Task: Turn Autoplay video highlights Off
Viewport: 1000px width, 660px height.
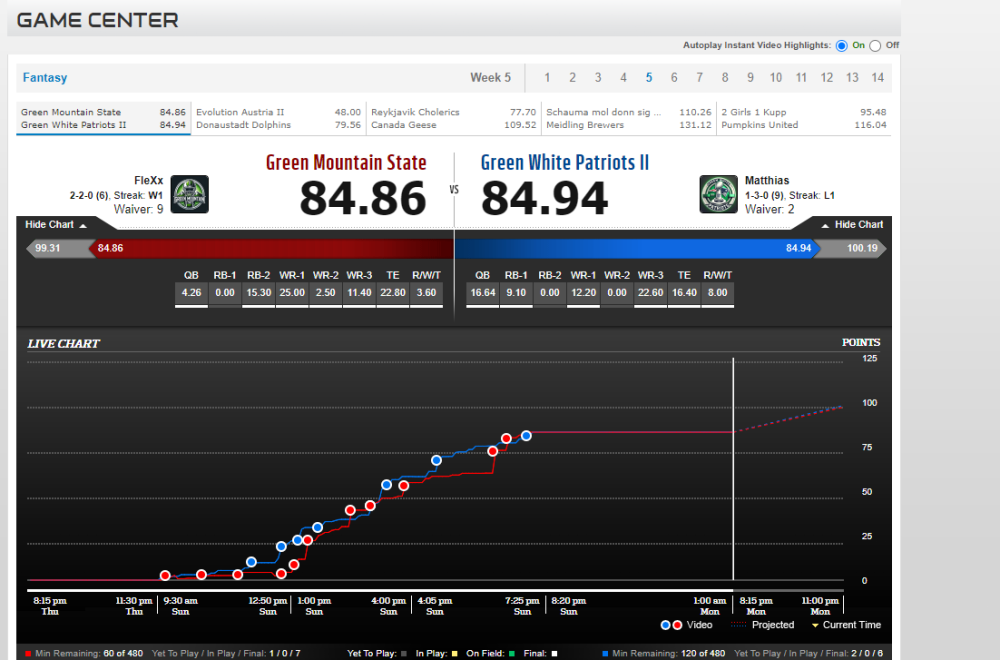Action: click(x=876, y=45)
